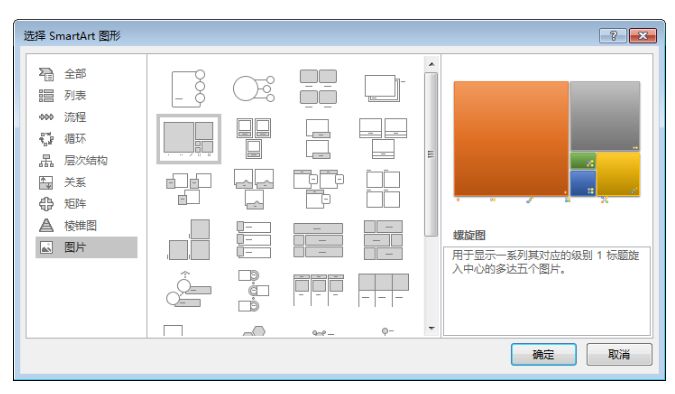Click the layout list scrollbar thumb
The image size is (675, 394).
[431, 154]
